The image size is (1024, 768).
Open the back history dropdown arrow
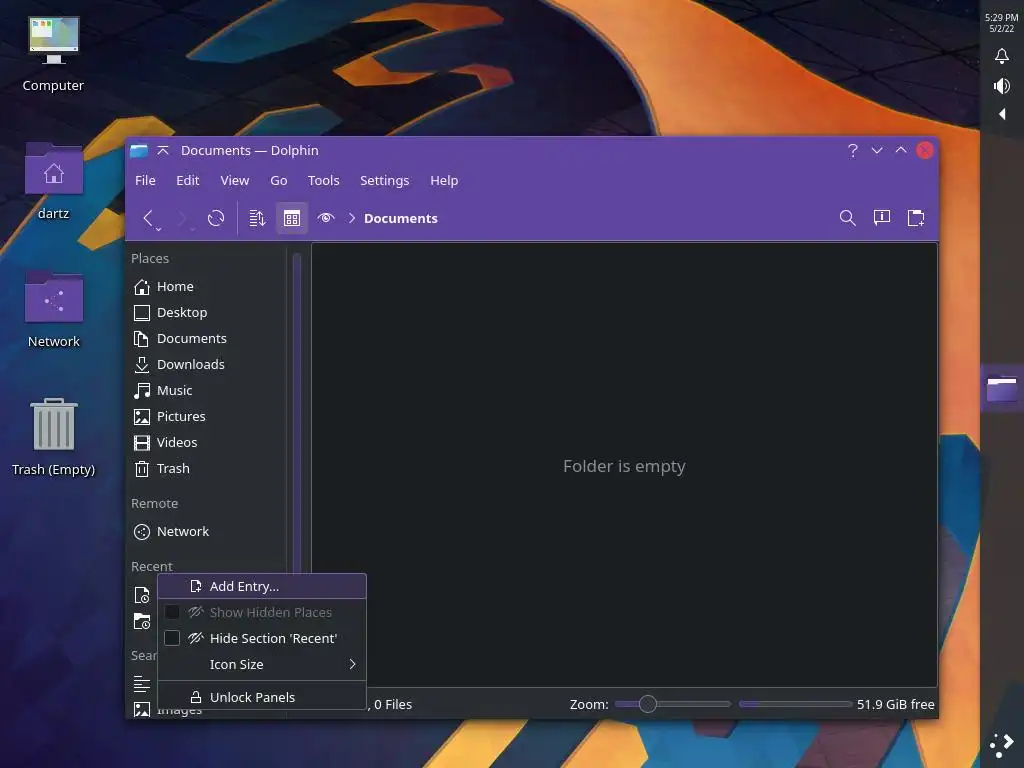click(158, 229)
